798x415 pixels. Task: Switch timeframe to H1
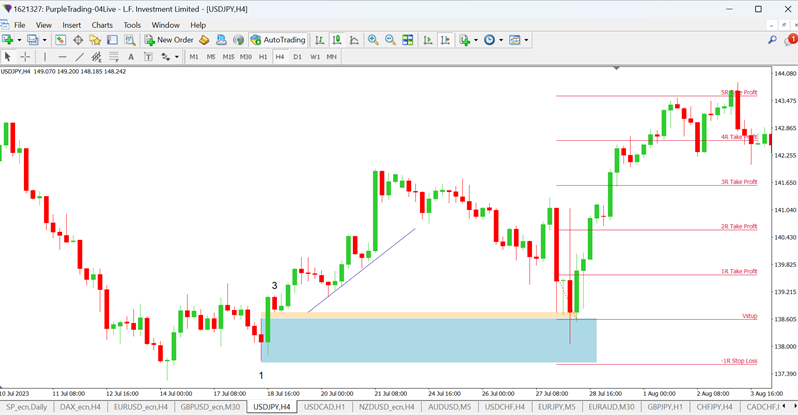click(263, 57)
